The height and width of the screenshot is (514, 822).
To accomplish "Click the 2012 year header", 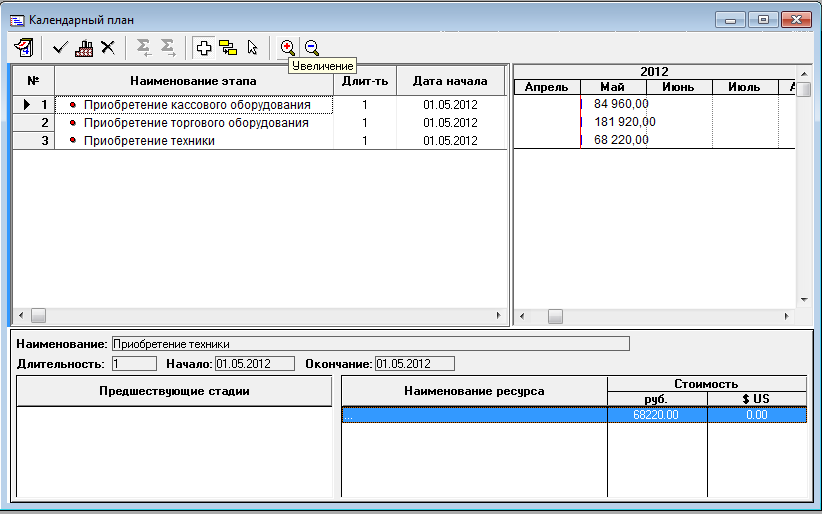I will 654,72.
